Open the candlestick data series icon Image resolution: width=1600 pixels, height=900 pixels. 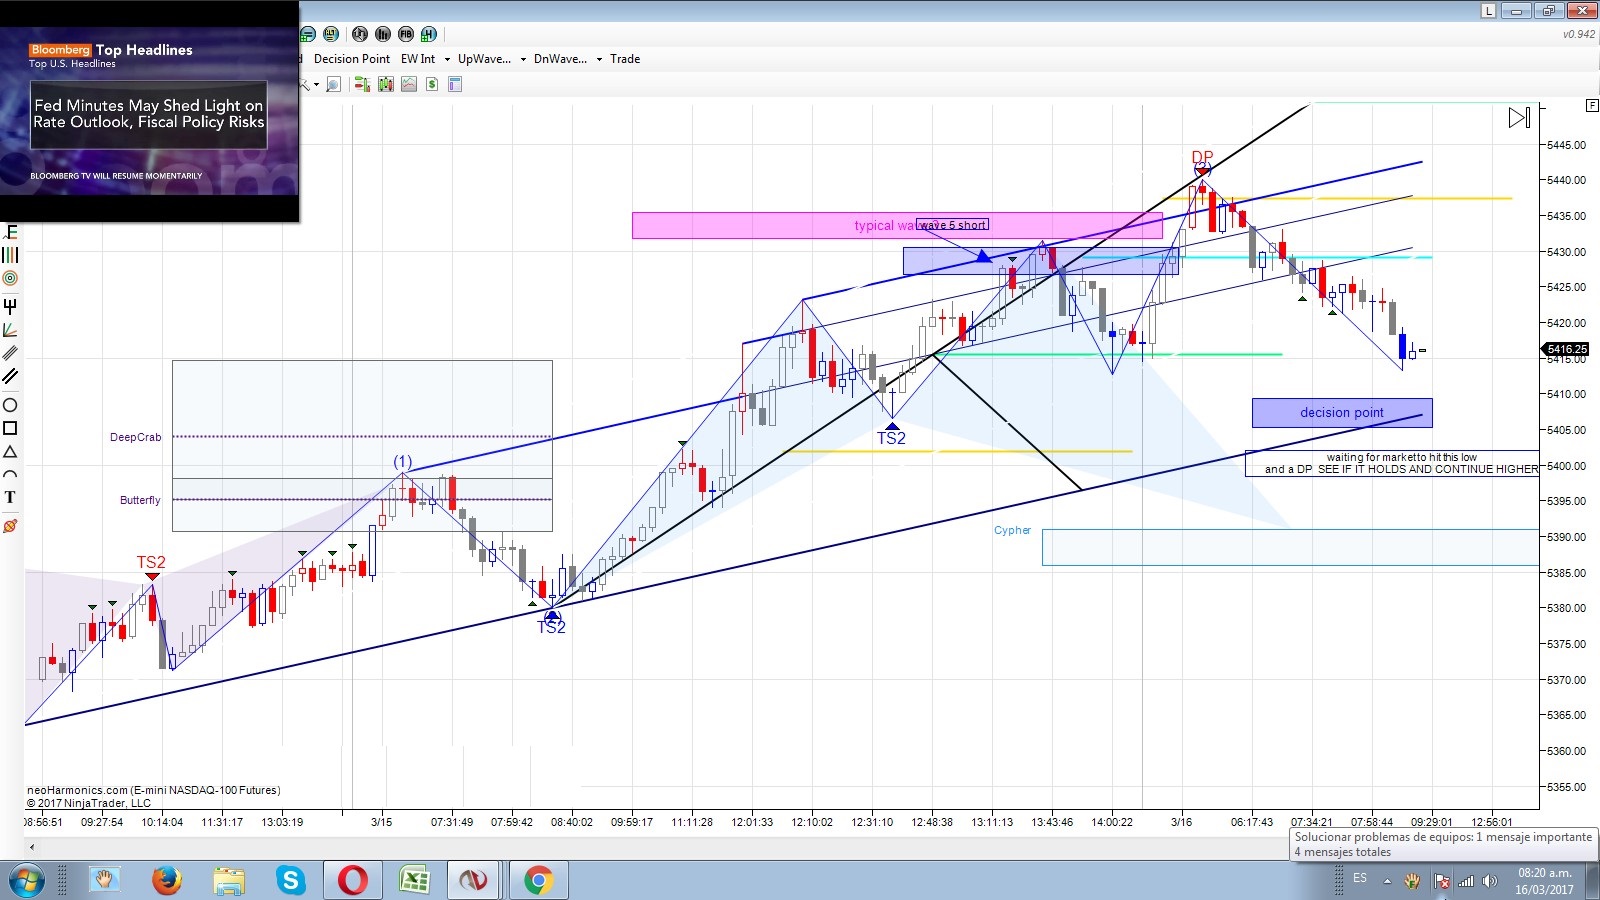pos(386,85)
